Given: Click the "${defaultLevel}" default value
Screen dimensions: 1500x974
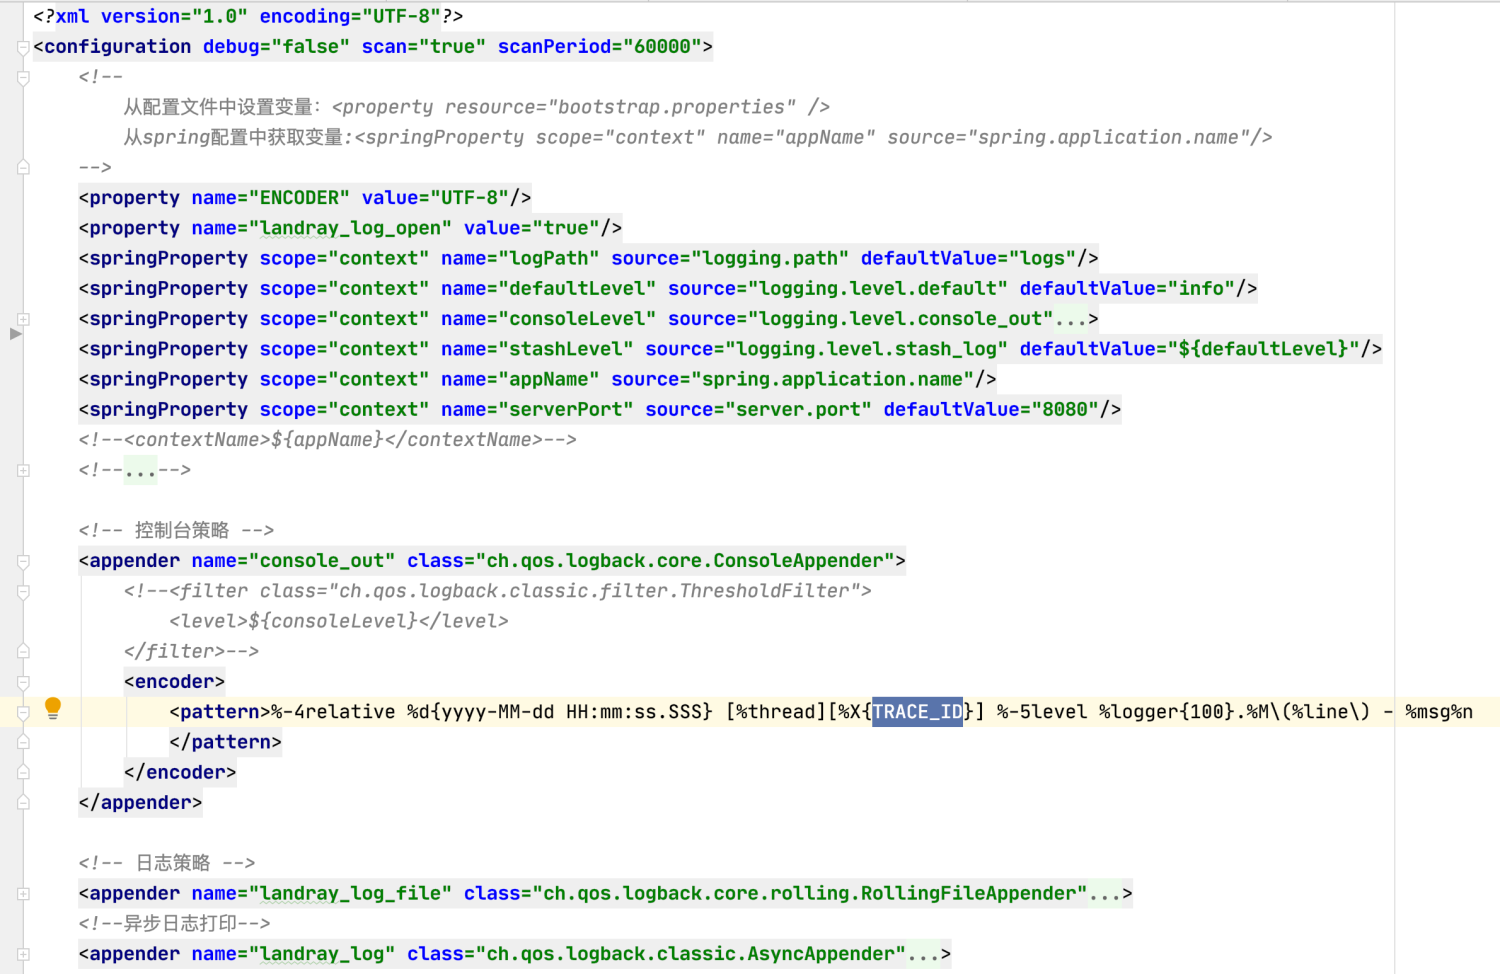Looking at the screenshot, I should [1265, 349].
